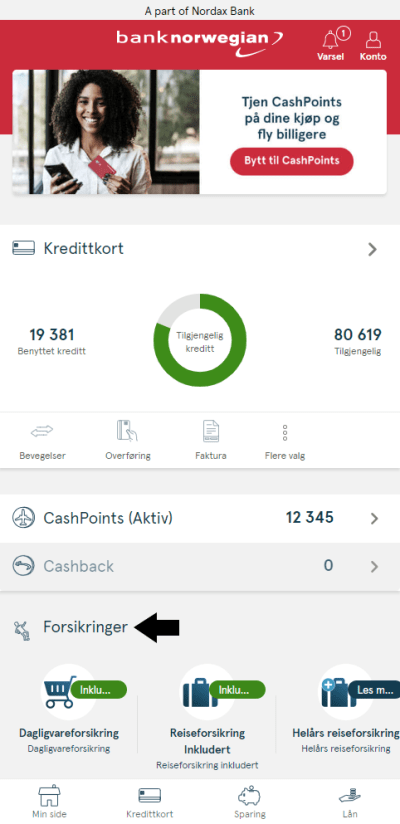Click the Reiseforsikring Inkludert suitcase icon
The width and height of the screenshot is (400, 824).
click(x=200, y=692)
